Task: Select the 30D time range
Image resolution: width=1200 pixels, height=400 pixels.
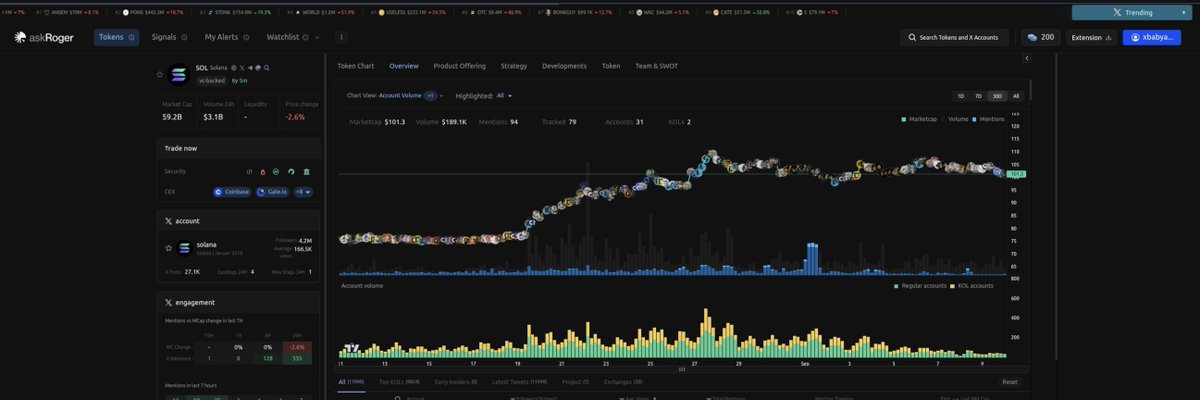Action: [997, 96]
